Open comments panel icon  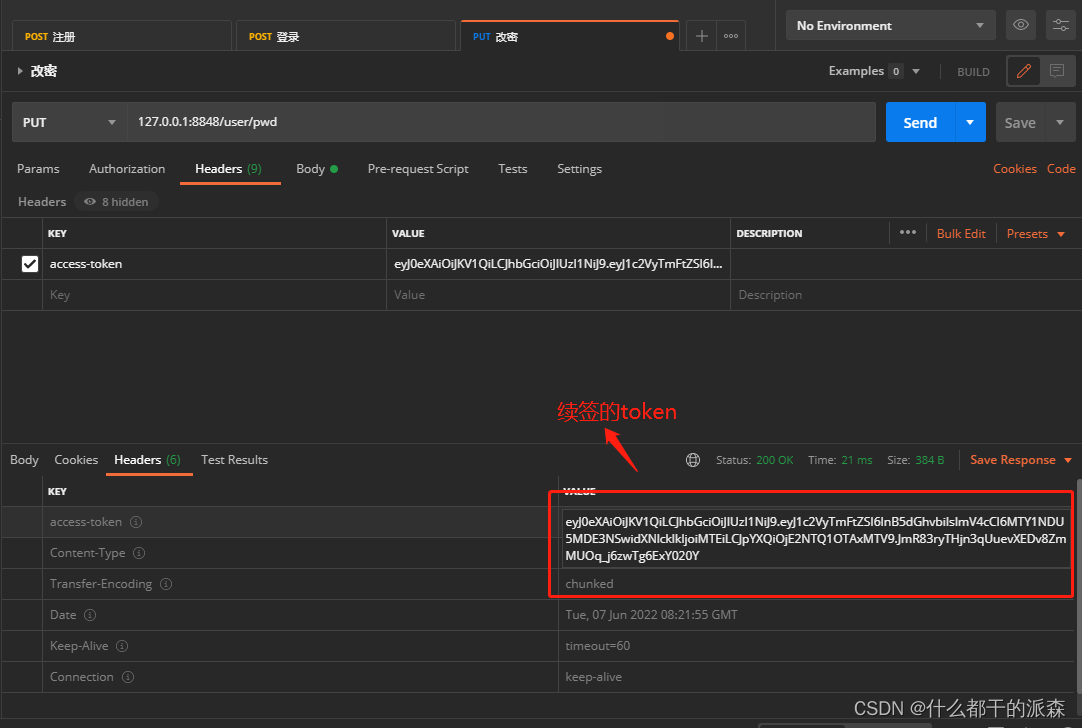[x=1056, y=71]
